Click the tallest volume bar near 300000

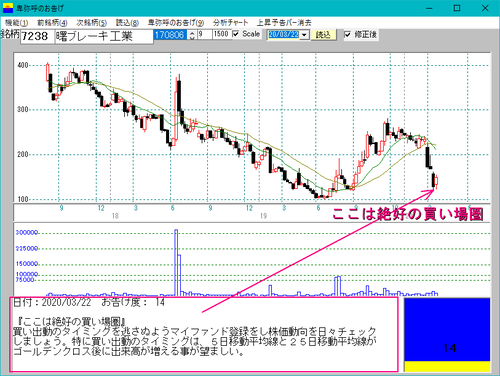tap(176, 263)
